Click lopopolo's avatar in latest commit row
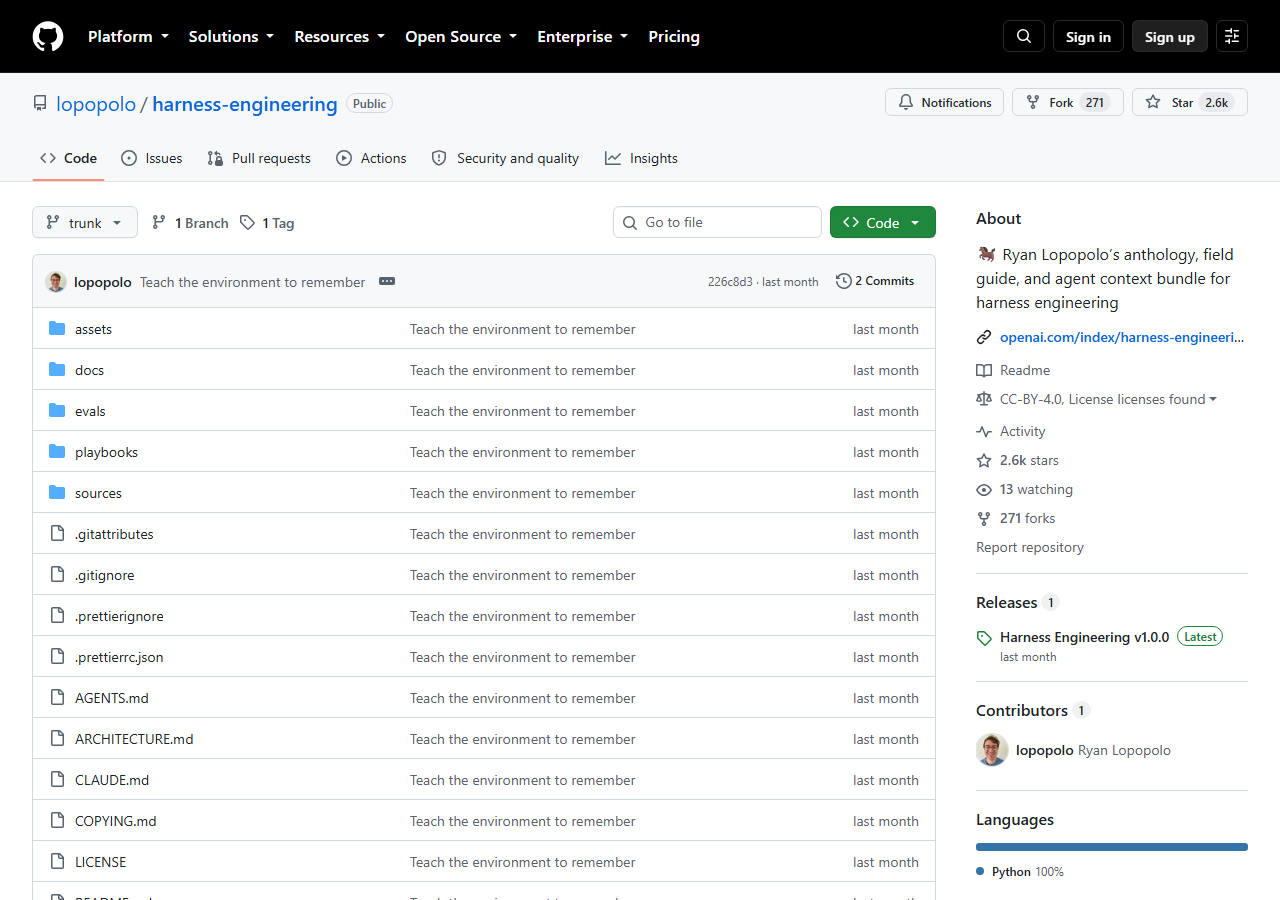Screen dimensions: 1280x900 tap(56, 282)
